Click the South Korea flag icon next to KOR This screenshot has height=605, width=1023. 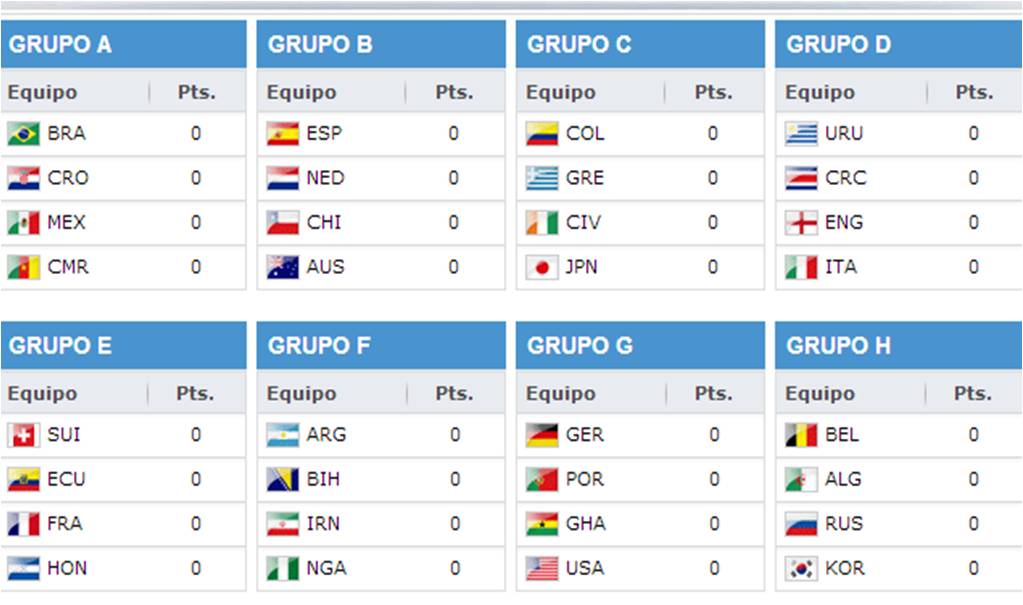[x=801, y=568]
